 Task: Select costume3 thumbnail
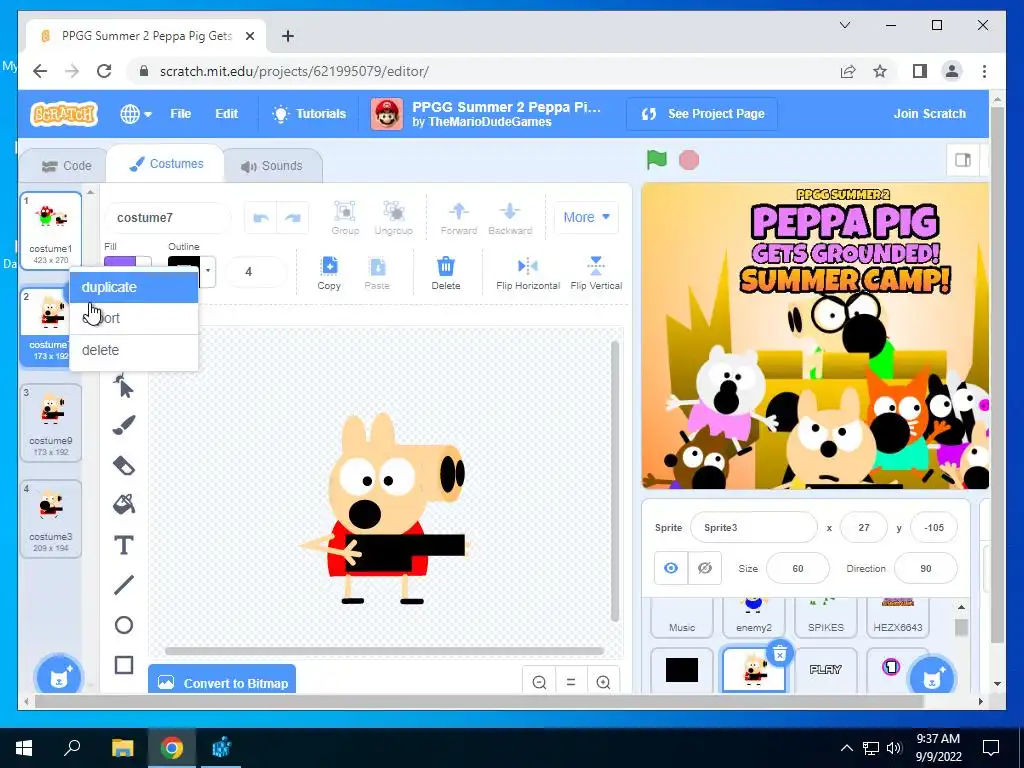pos(51,519)
